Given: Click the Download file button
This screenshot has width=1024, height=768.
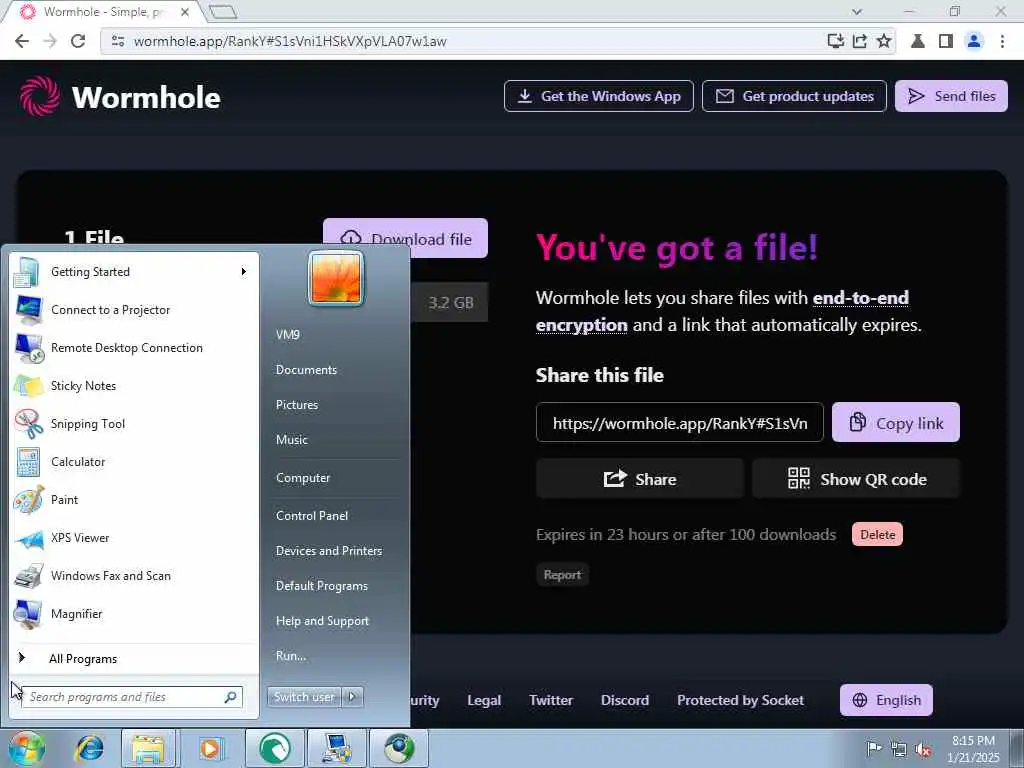Looking at the screenshot, I should pos(405,238).
